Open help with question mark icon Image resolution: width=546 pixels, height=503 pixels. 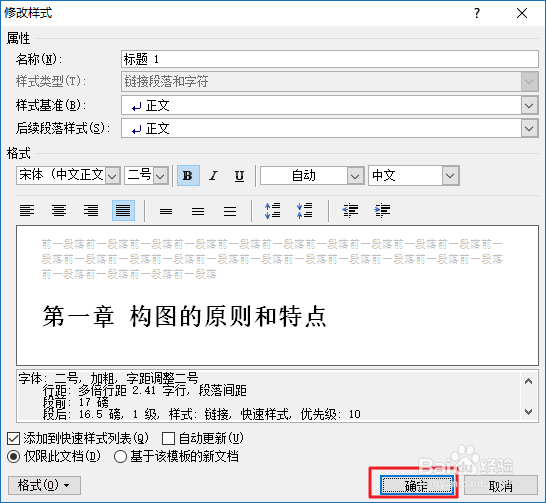477,13
